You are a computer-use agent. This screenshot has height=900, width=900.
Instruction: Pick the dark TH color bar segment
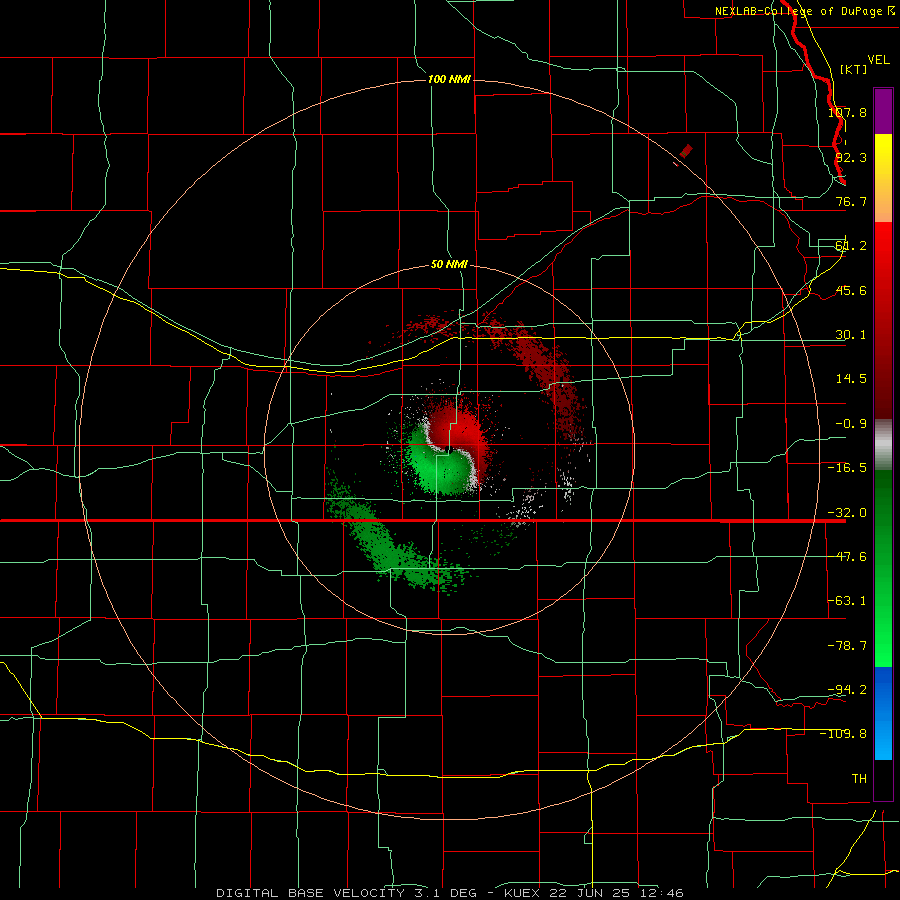[883, 780]
